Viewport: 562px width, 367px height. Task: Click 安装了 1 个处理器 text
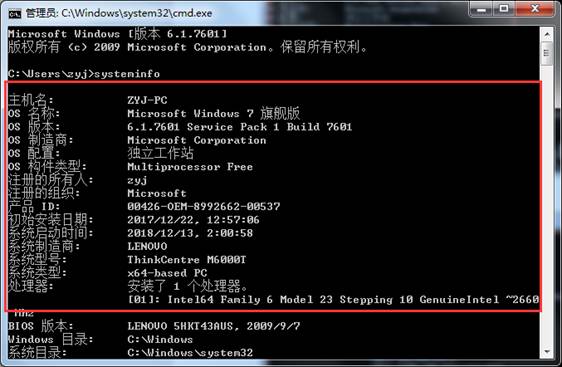point(187,286)
